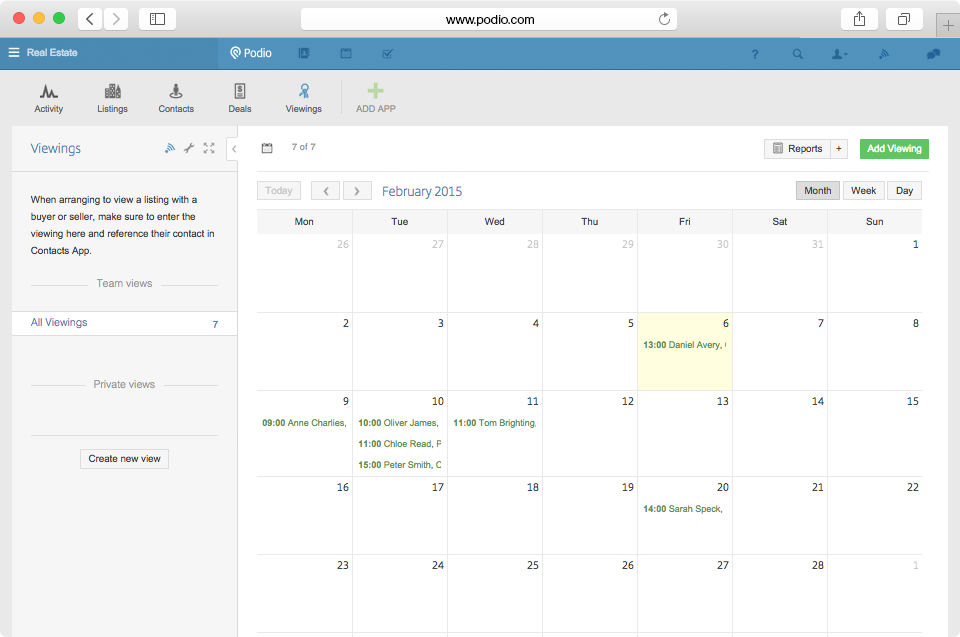Open the Contacts app
960x637 pixels.
(176, 97)
